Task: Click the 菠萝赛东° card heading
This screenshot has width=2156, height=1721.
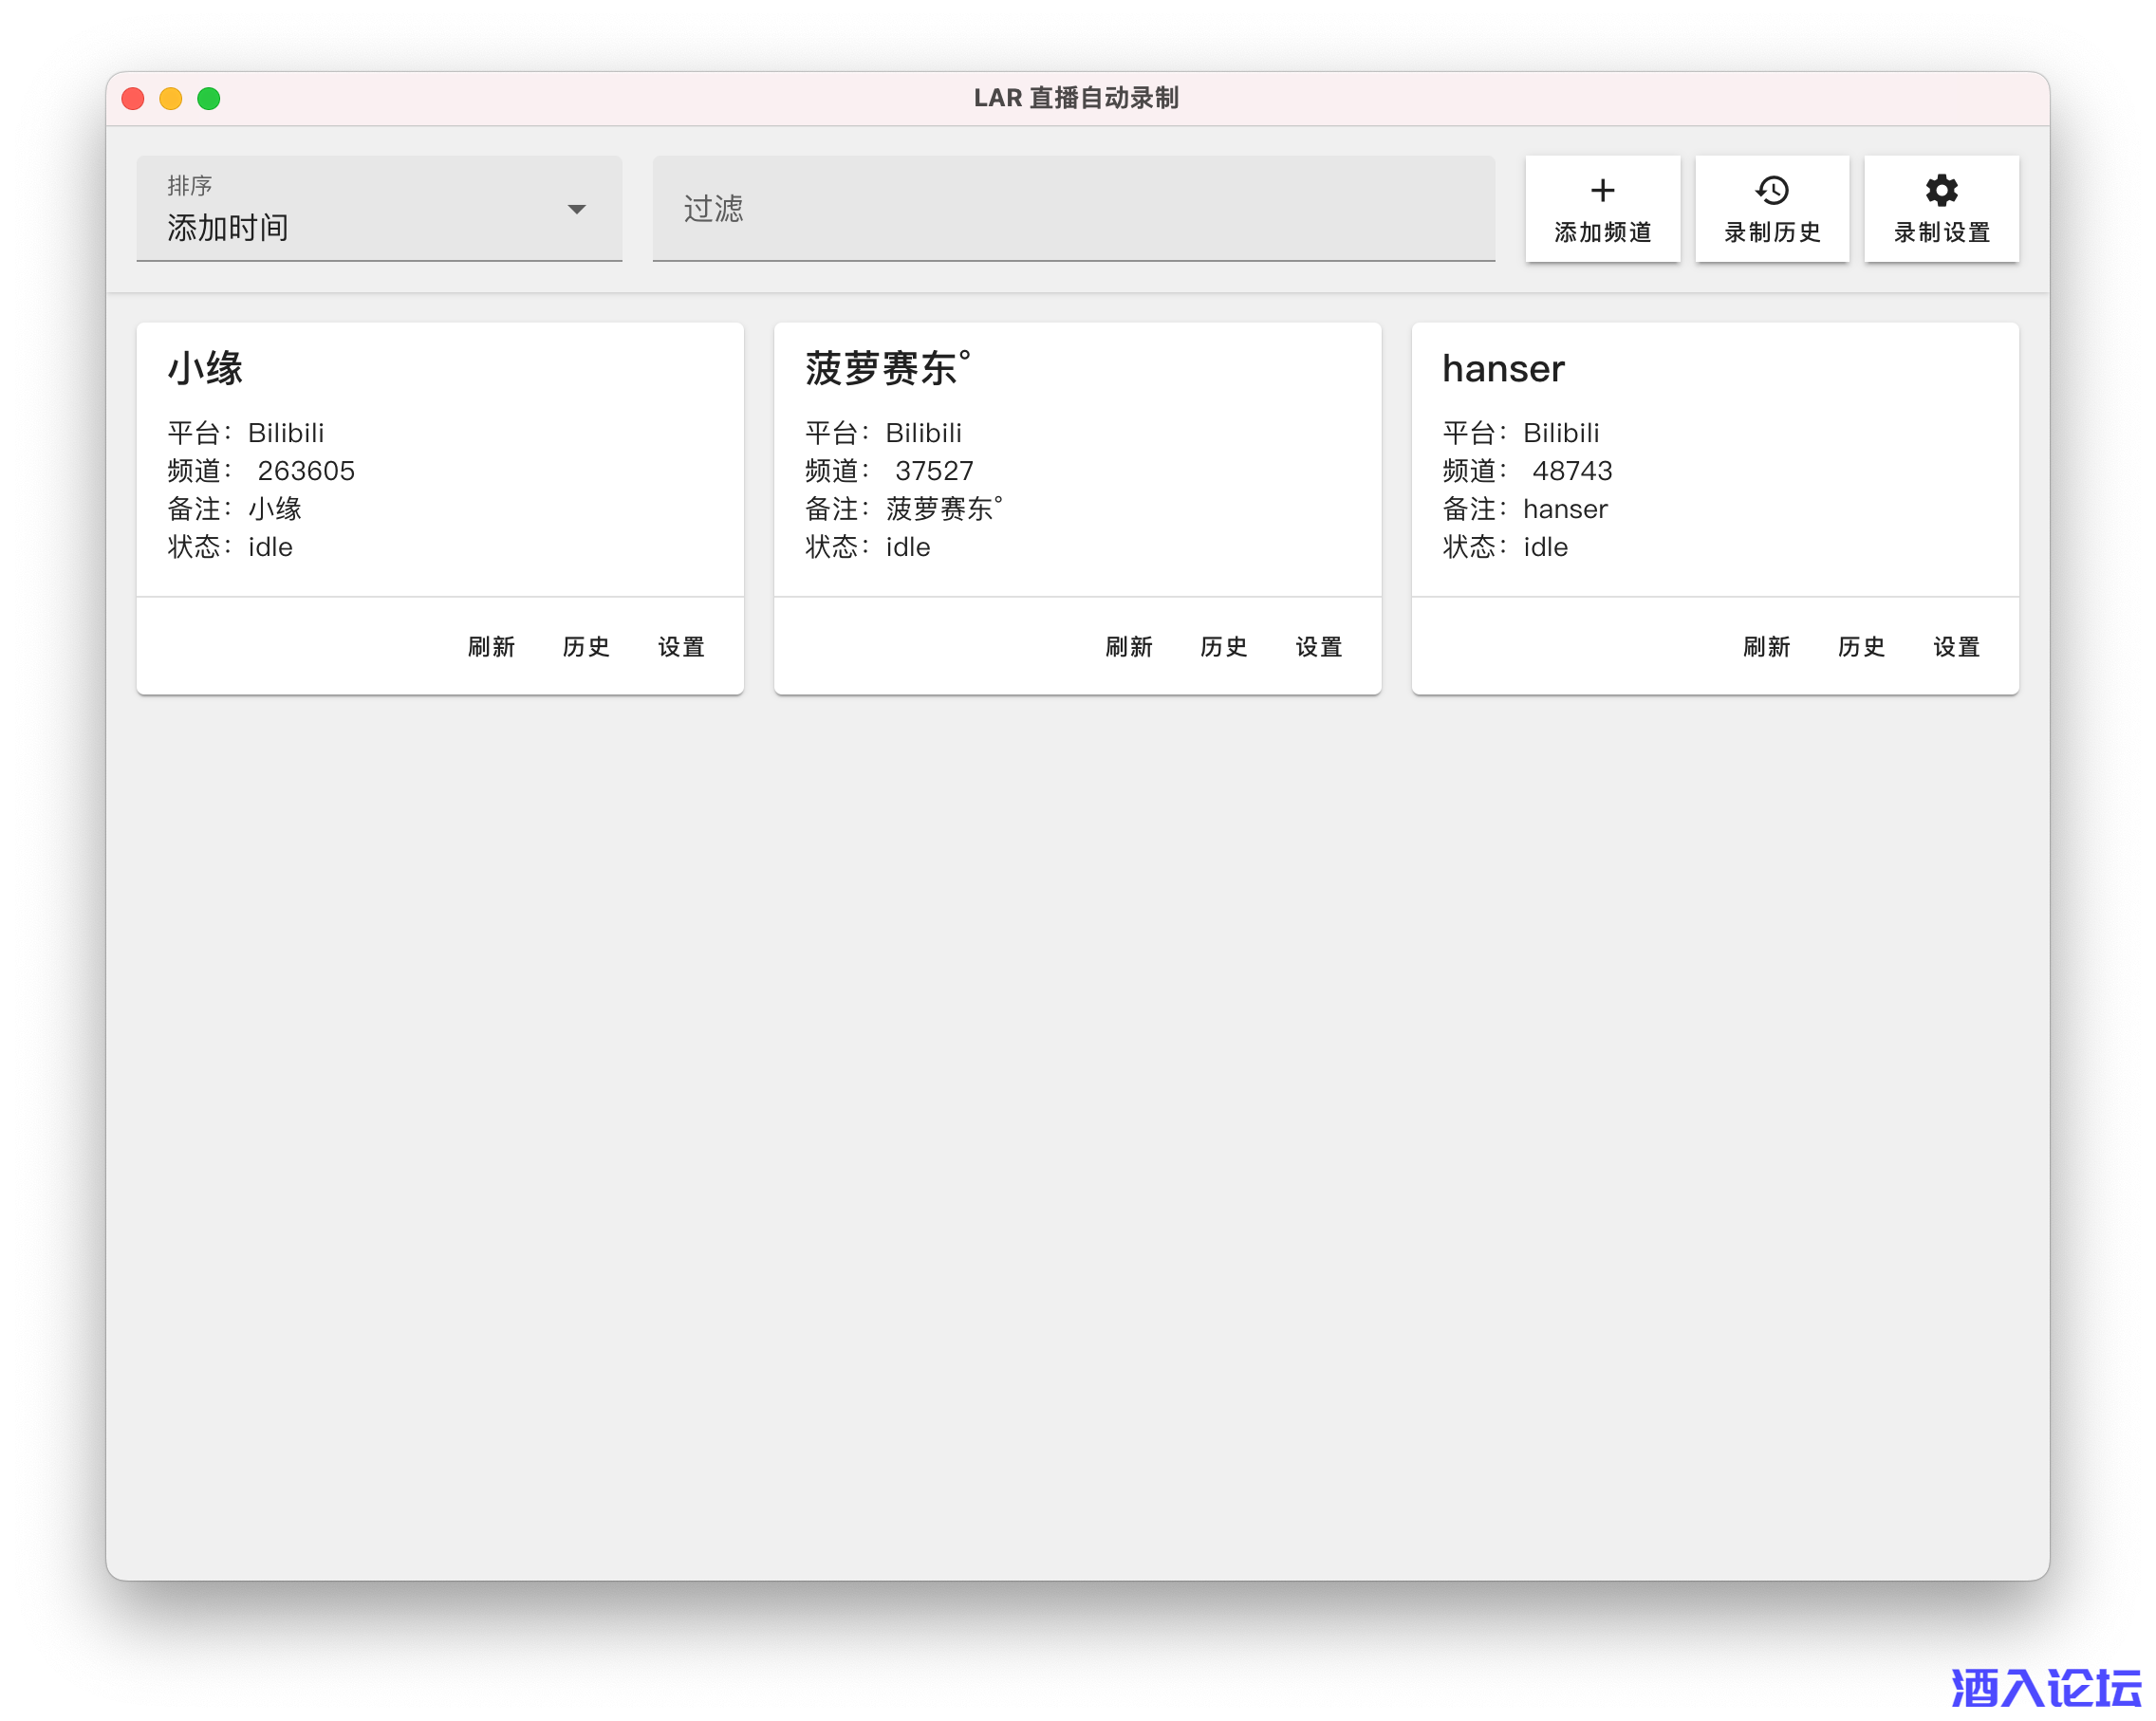Action: (887, 369)
